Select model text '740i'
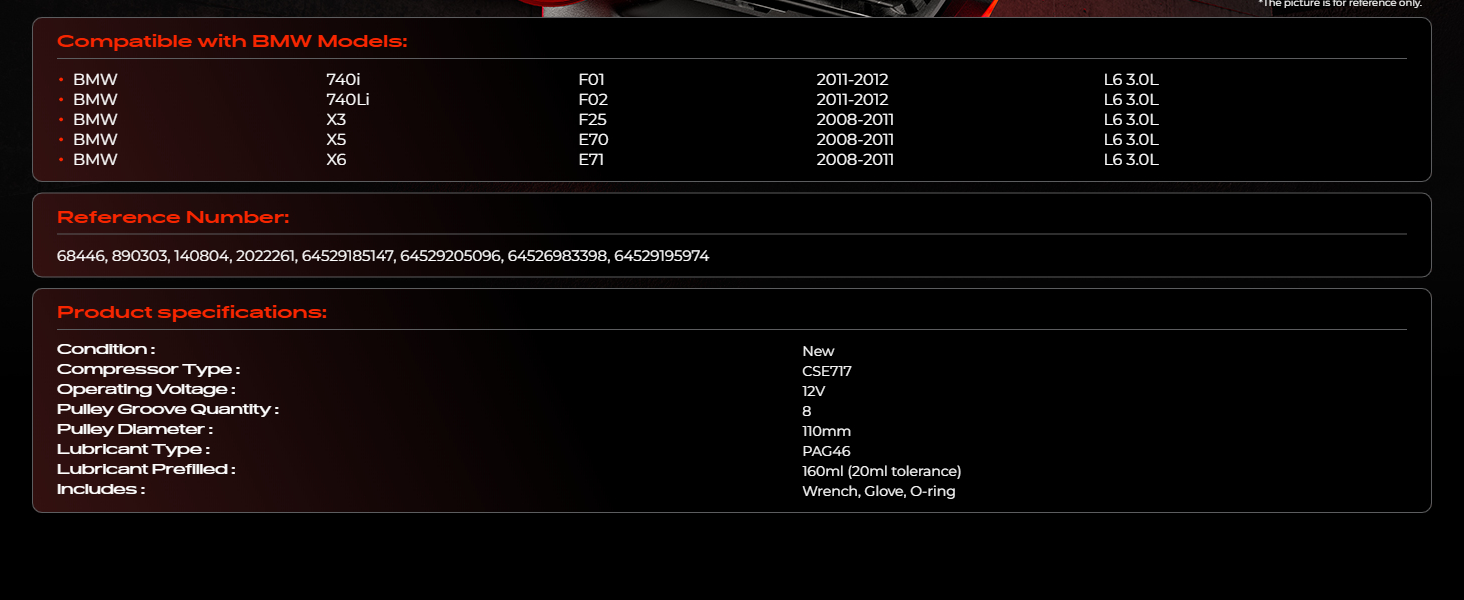The width and height of the screenshot is (1464, 600). click(x=343, y=80)
